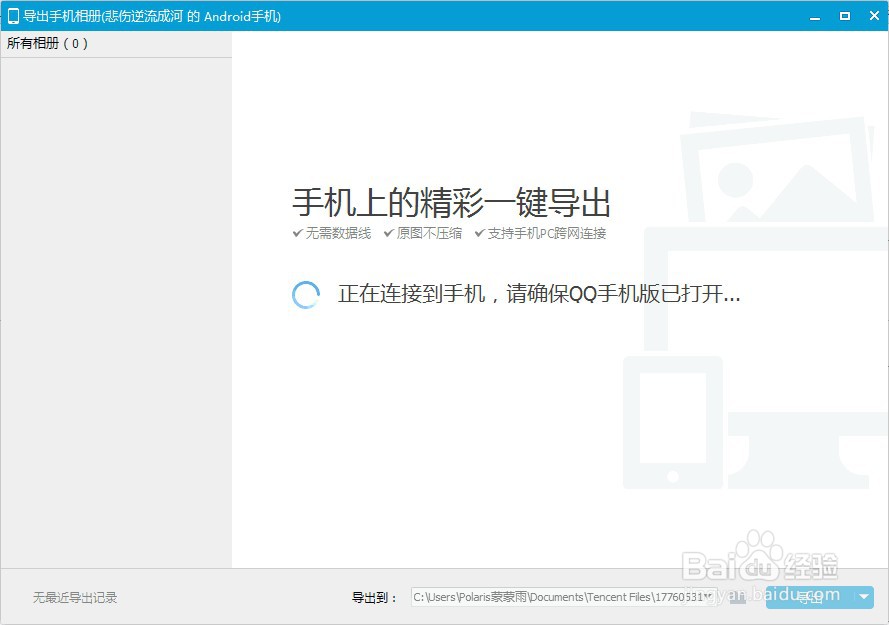Click the export path input field
889x625 pixels.
pos(566,597)
